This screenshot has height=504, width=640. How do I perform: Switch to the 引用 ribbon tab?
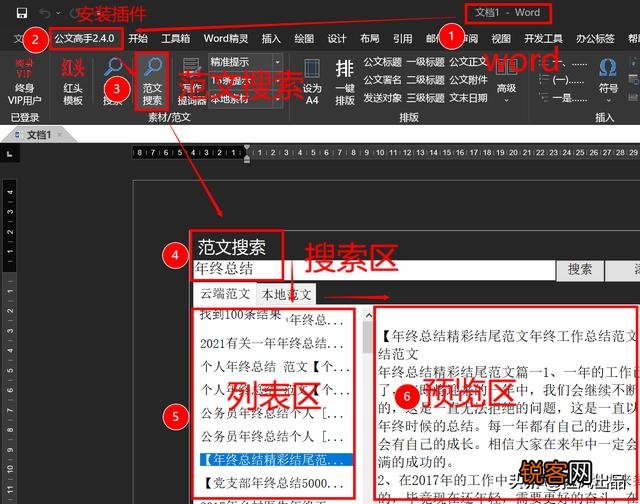(402, 39)
